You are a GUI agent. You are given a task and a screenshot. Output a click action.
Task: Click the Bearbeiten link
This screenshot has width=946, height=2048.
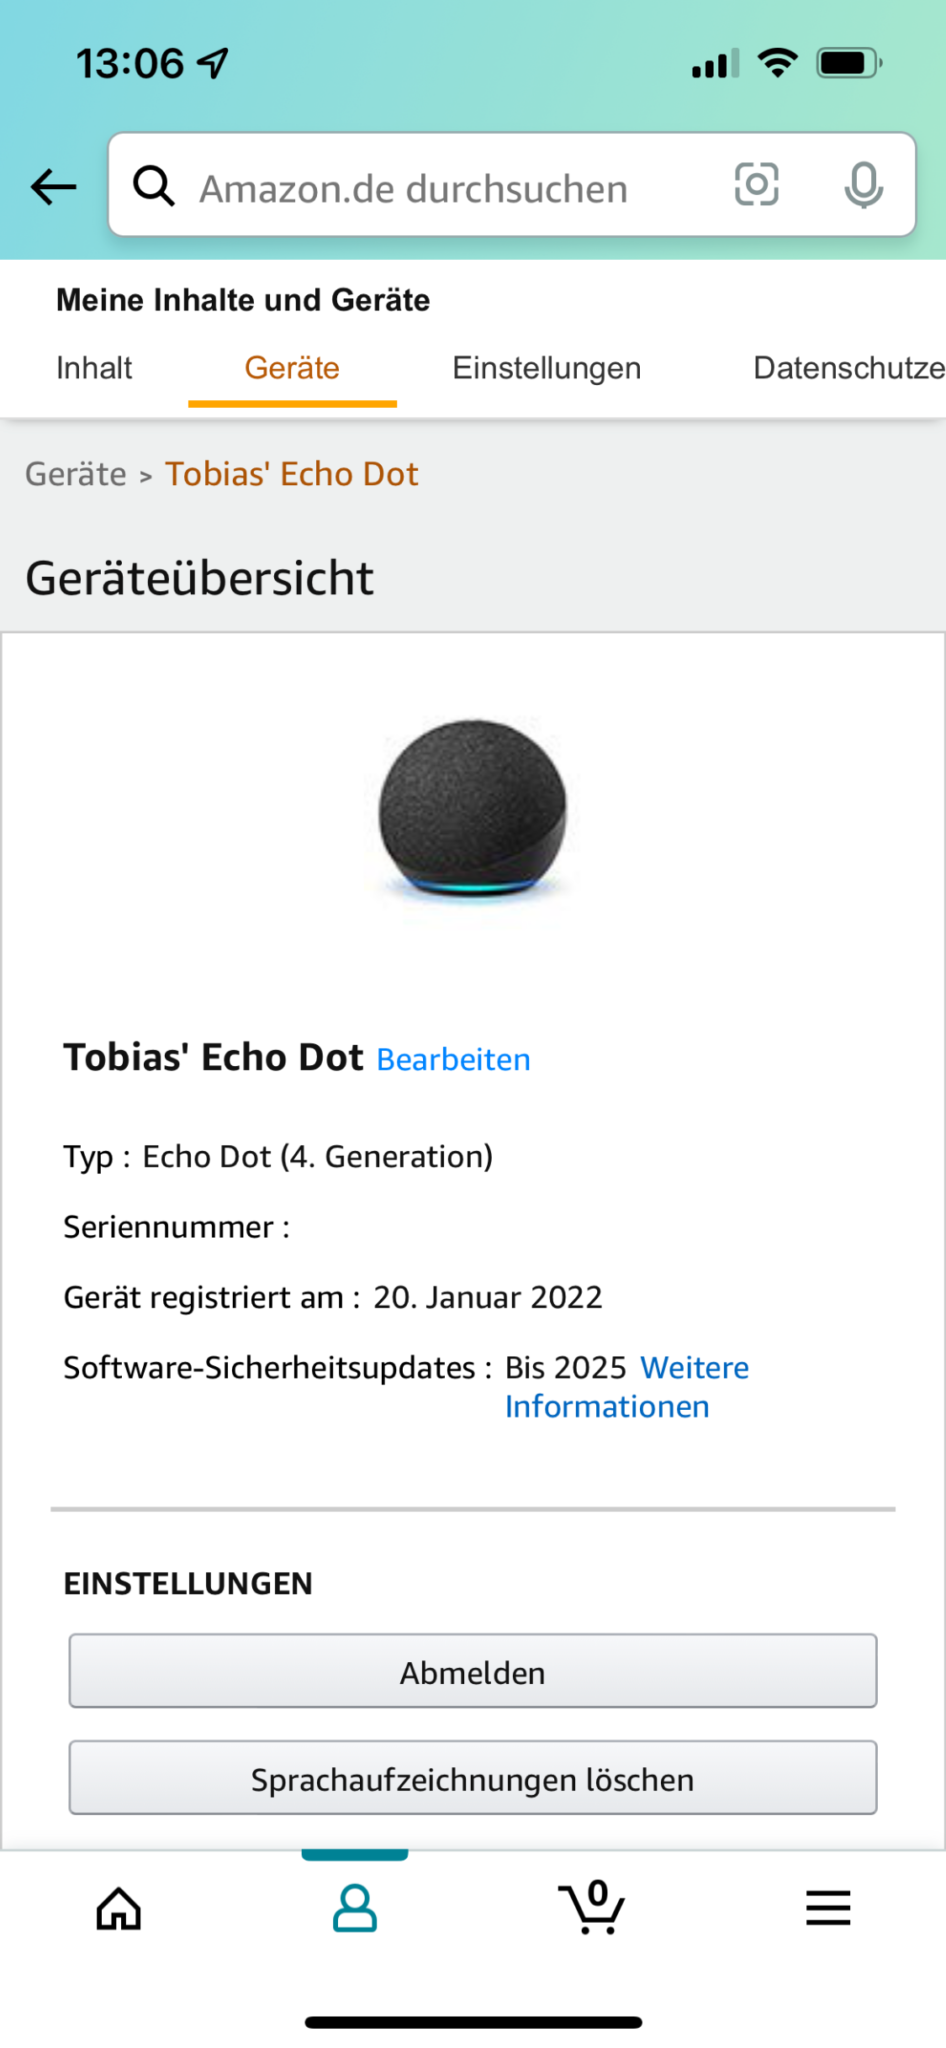tap(453, 1059)
